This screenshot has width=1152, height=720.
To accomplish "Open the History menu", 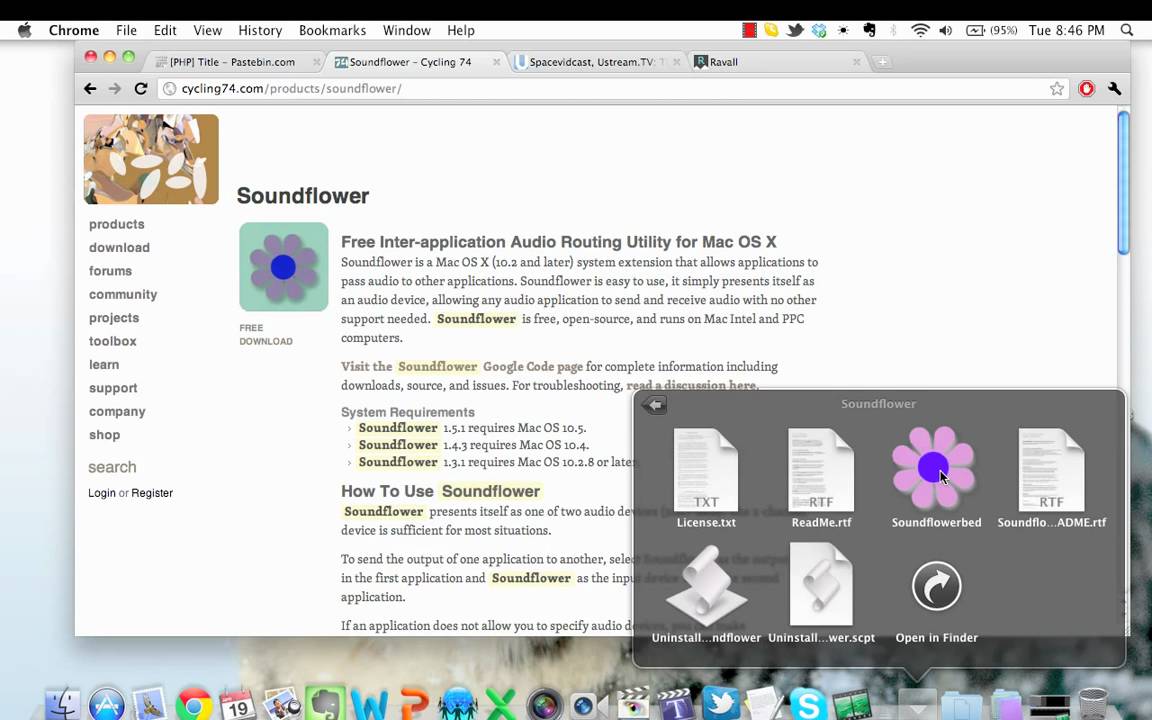I will pyautogui.click(x=260, y=30).
